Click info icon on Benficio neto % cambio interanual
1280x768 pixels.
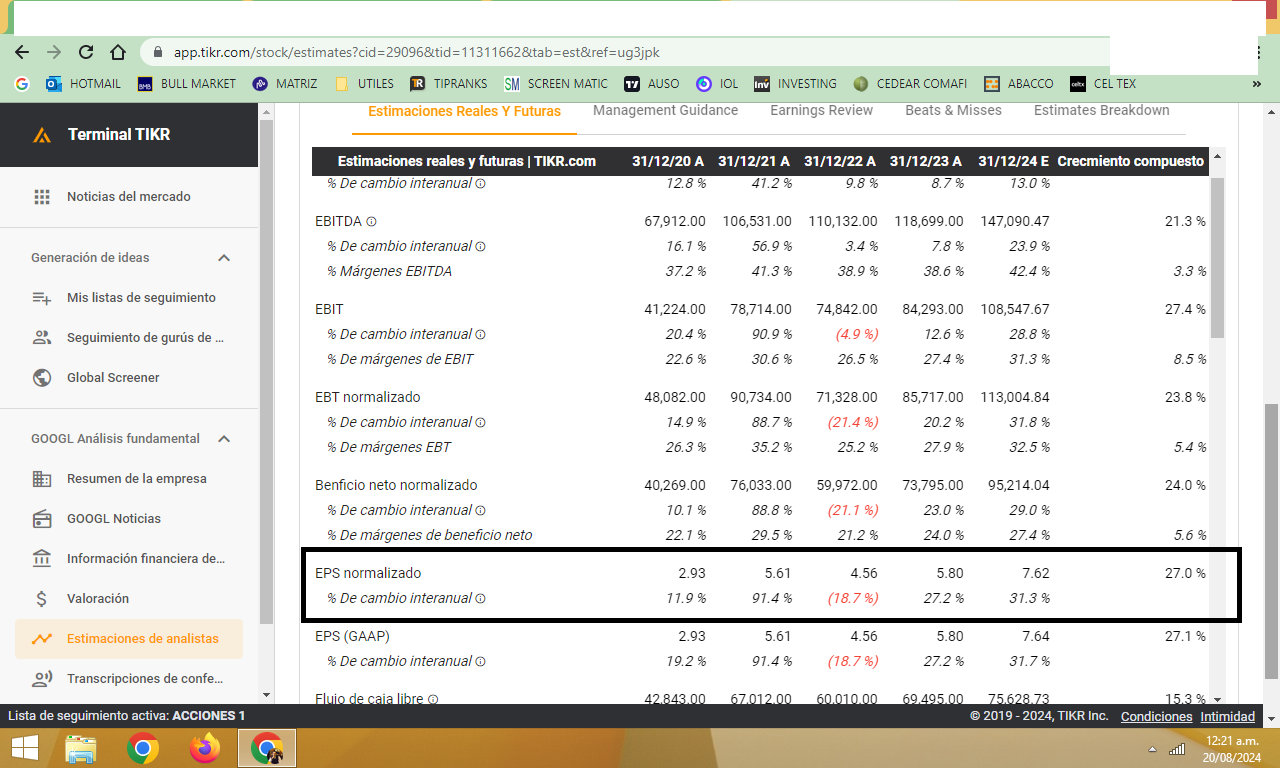[480, 511]
